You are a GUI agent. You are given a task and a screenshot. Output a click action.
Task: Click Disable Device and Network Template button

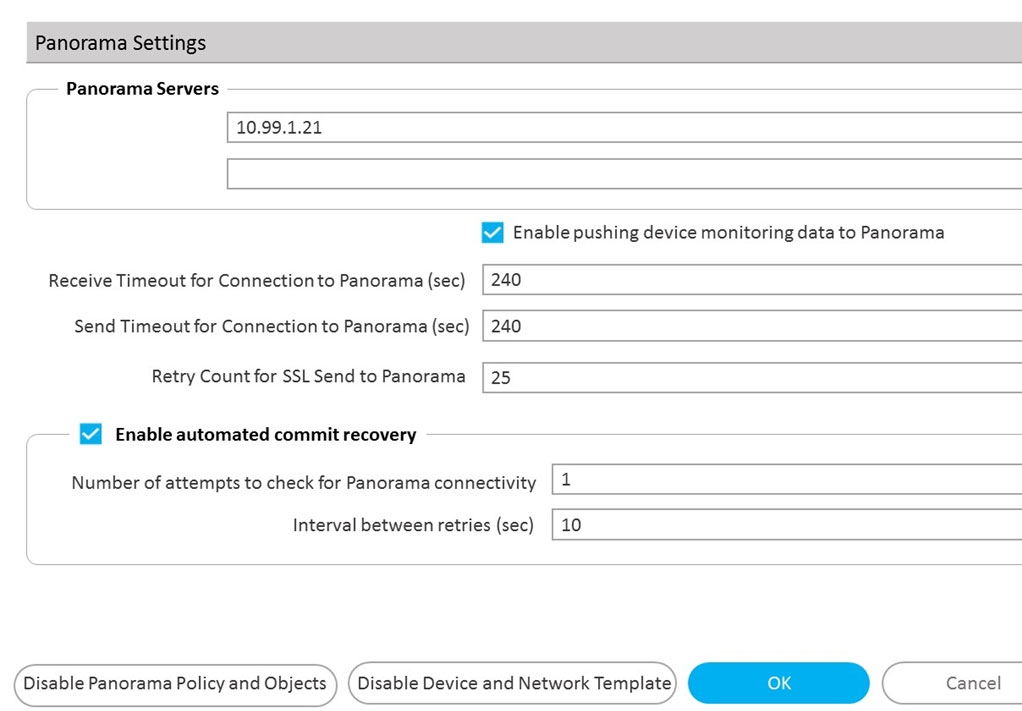point(513,684)
